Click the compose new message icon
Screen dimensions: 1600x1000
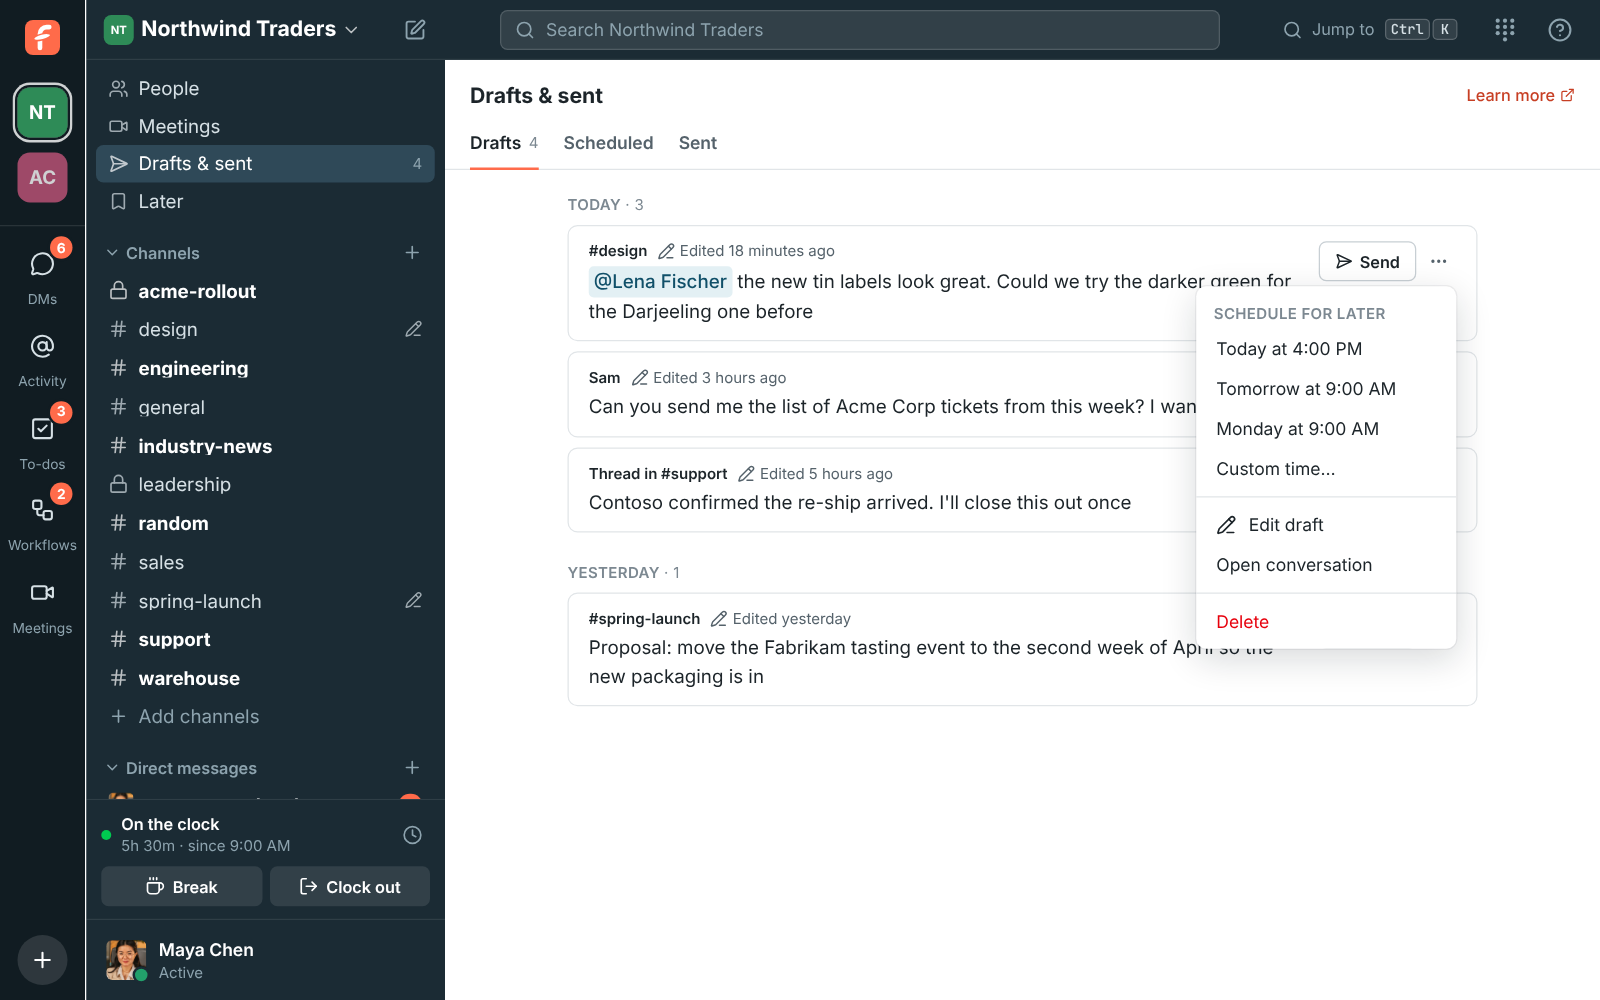pos(415,30)
